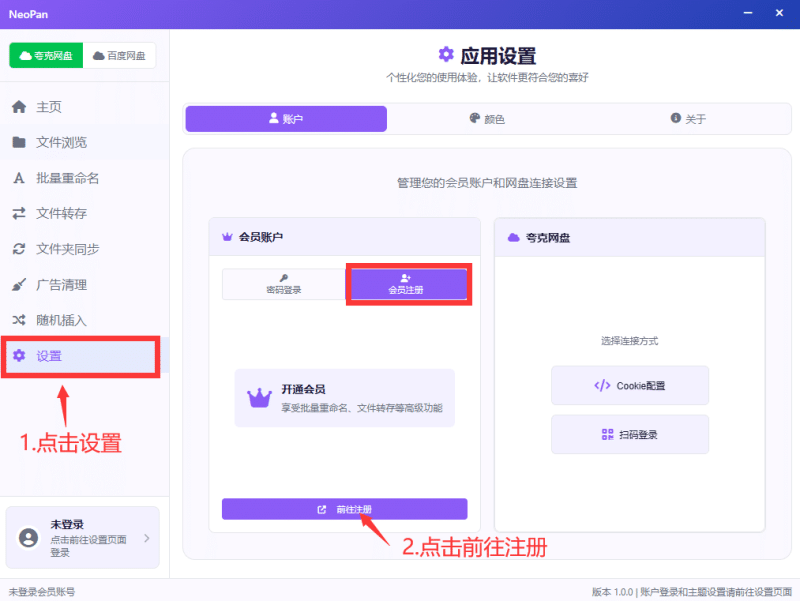Open the 关于 settings tab
This screenshot has height=601, width=800.
[688, 119]
